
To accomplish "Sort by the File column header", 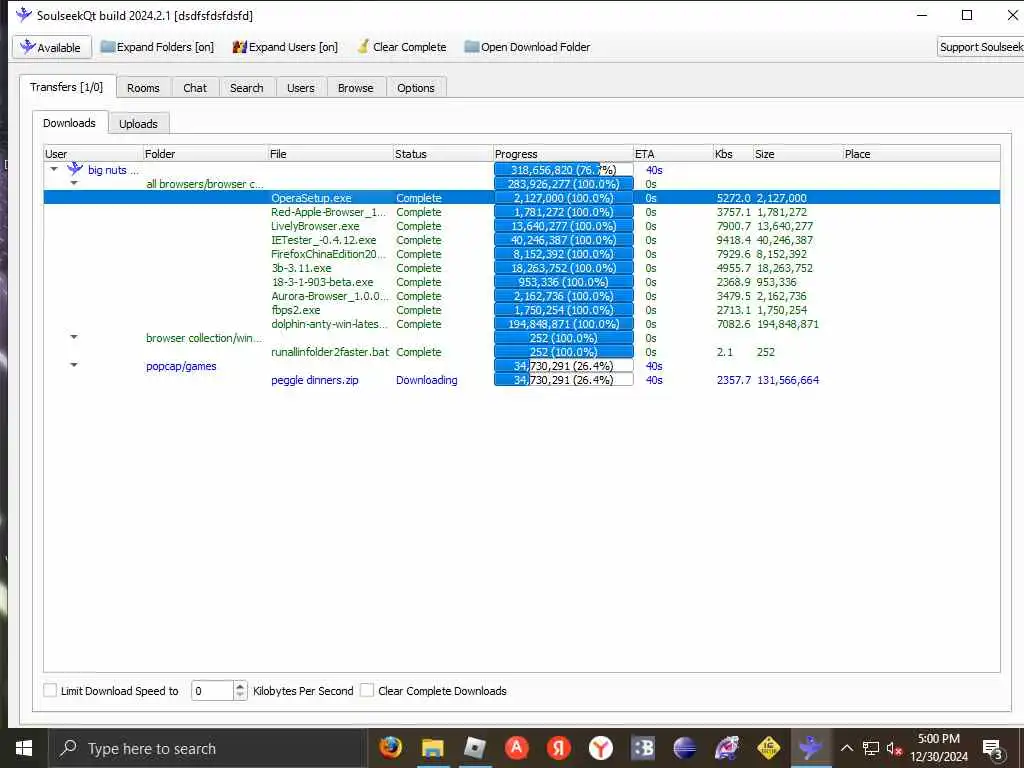I will [x=330, y=153].
